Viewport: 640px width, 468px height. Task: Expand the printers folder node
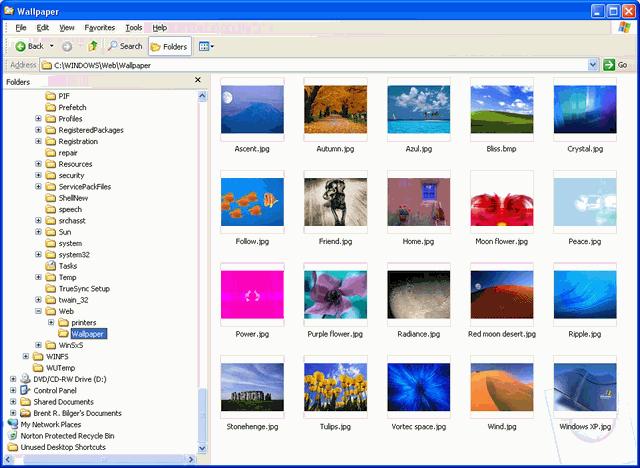[x=51, y=322]
